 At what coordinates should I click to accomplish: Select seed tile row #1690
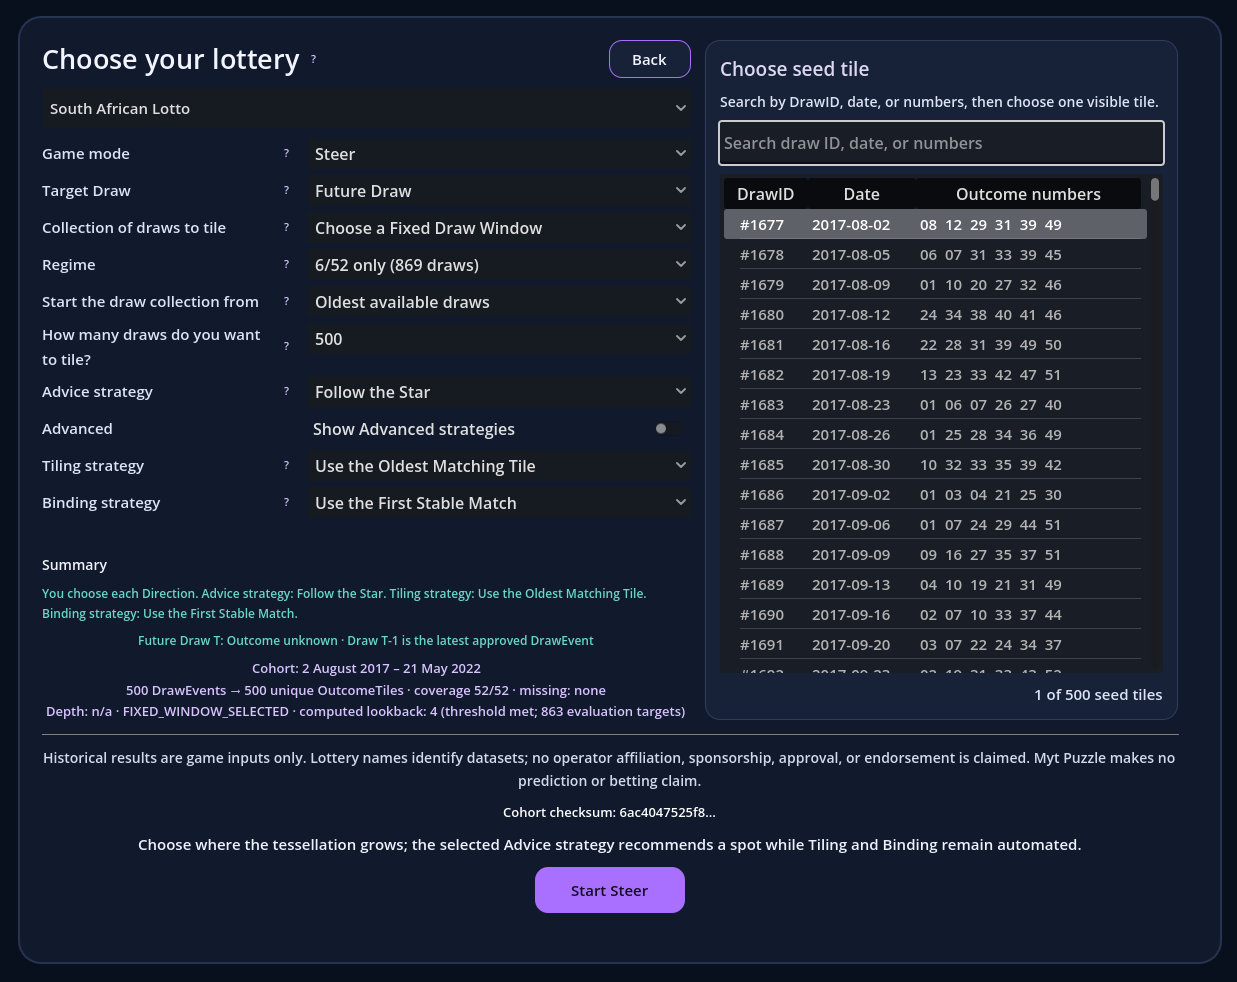coord(933,615)
